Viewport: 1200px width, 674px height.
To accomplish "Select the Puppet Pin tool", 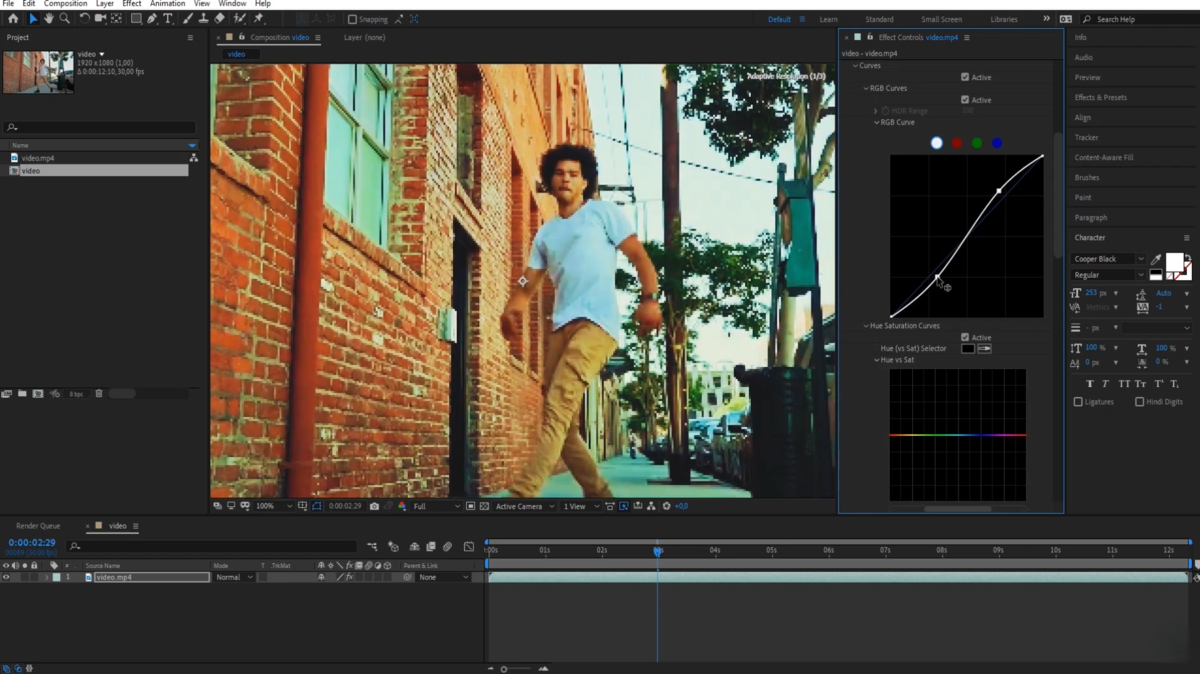I will (258, 19).
